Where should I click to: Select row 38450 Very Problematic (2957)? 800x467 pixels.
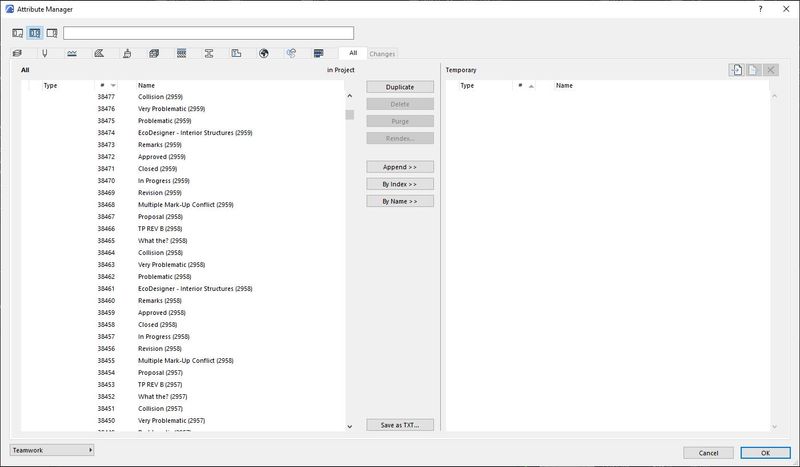183,421
